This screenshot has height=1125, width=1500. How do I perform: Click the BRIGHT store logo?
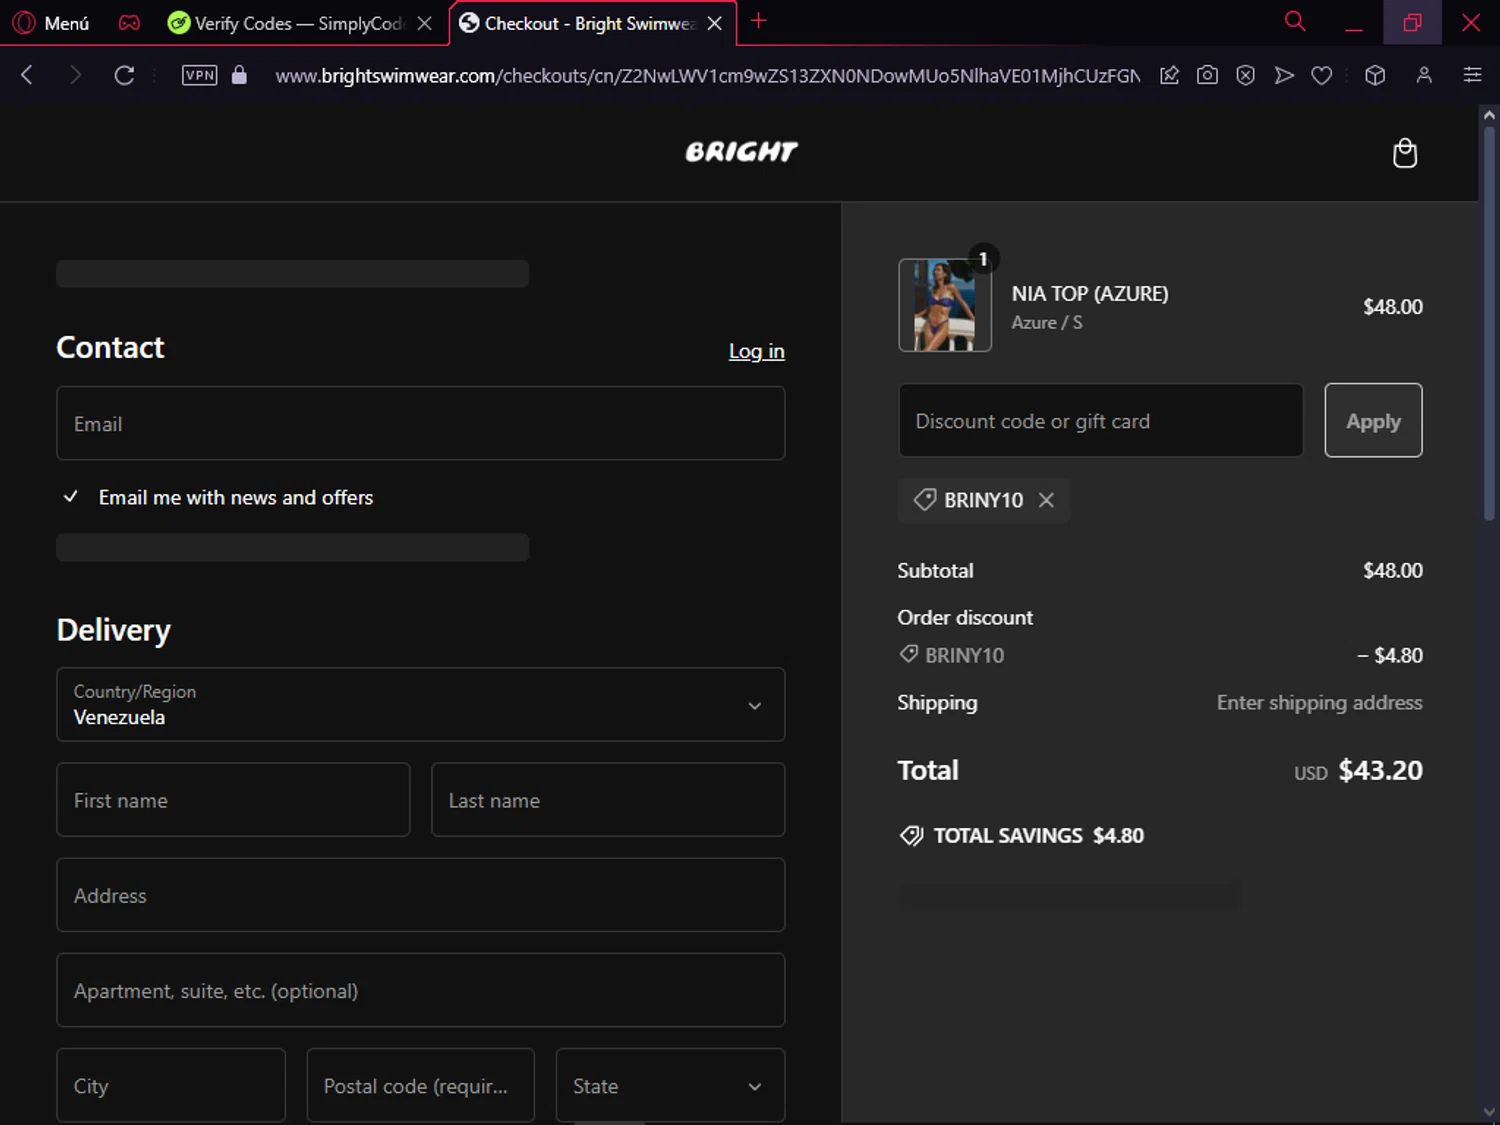(x=741, y=152)
